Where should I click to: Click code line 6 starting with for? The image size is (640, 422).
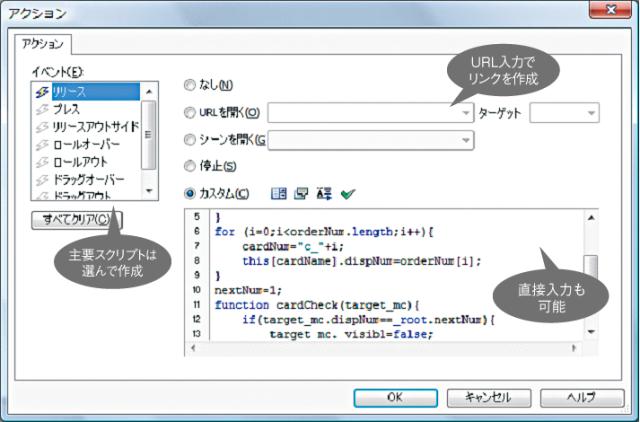coord(324,232)
